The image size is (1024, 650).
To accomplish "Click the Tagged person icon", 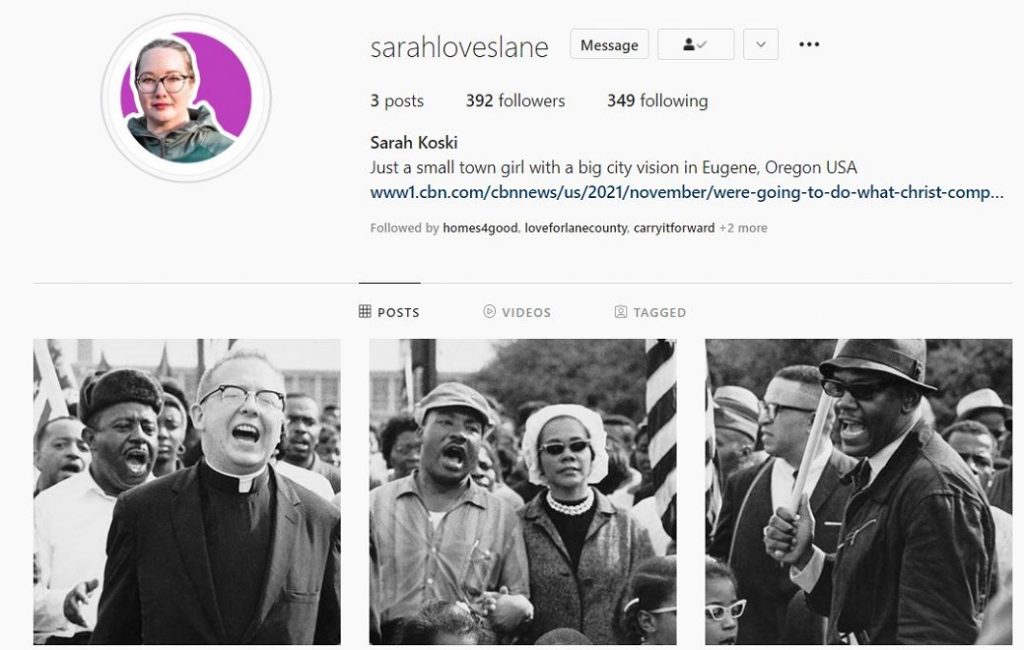I will 621,312.
